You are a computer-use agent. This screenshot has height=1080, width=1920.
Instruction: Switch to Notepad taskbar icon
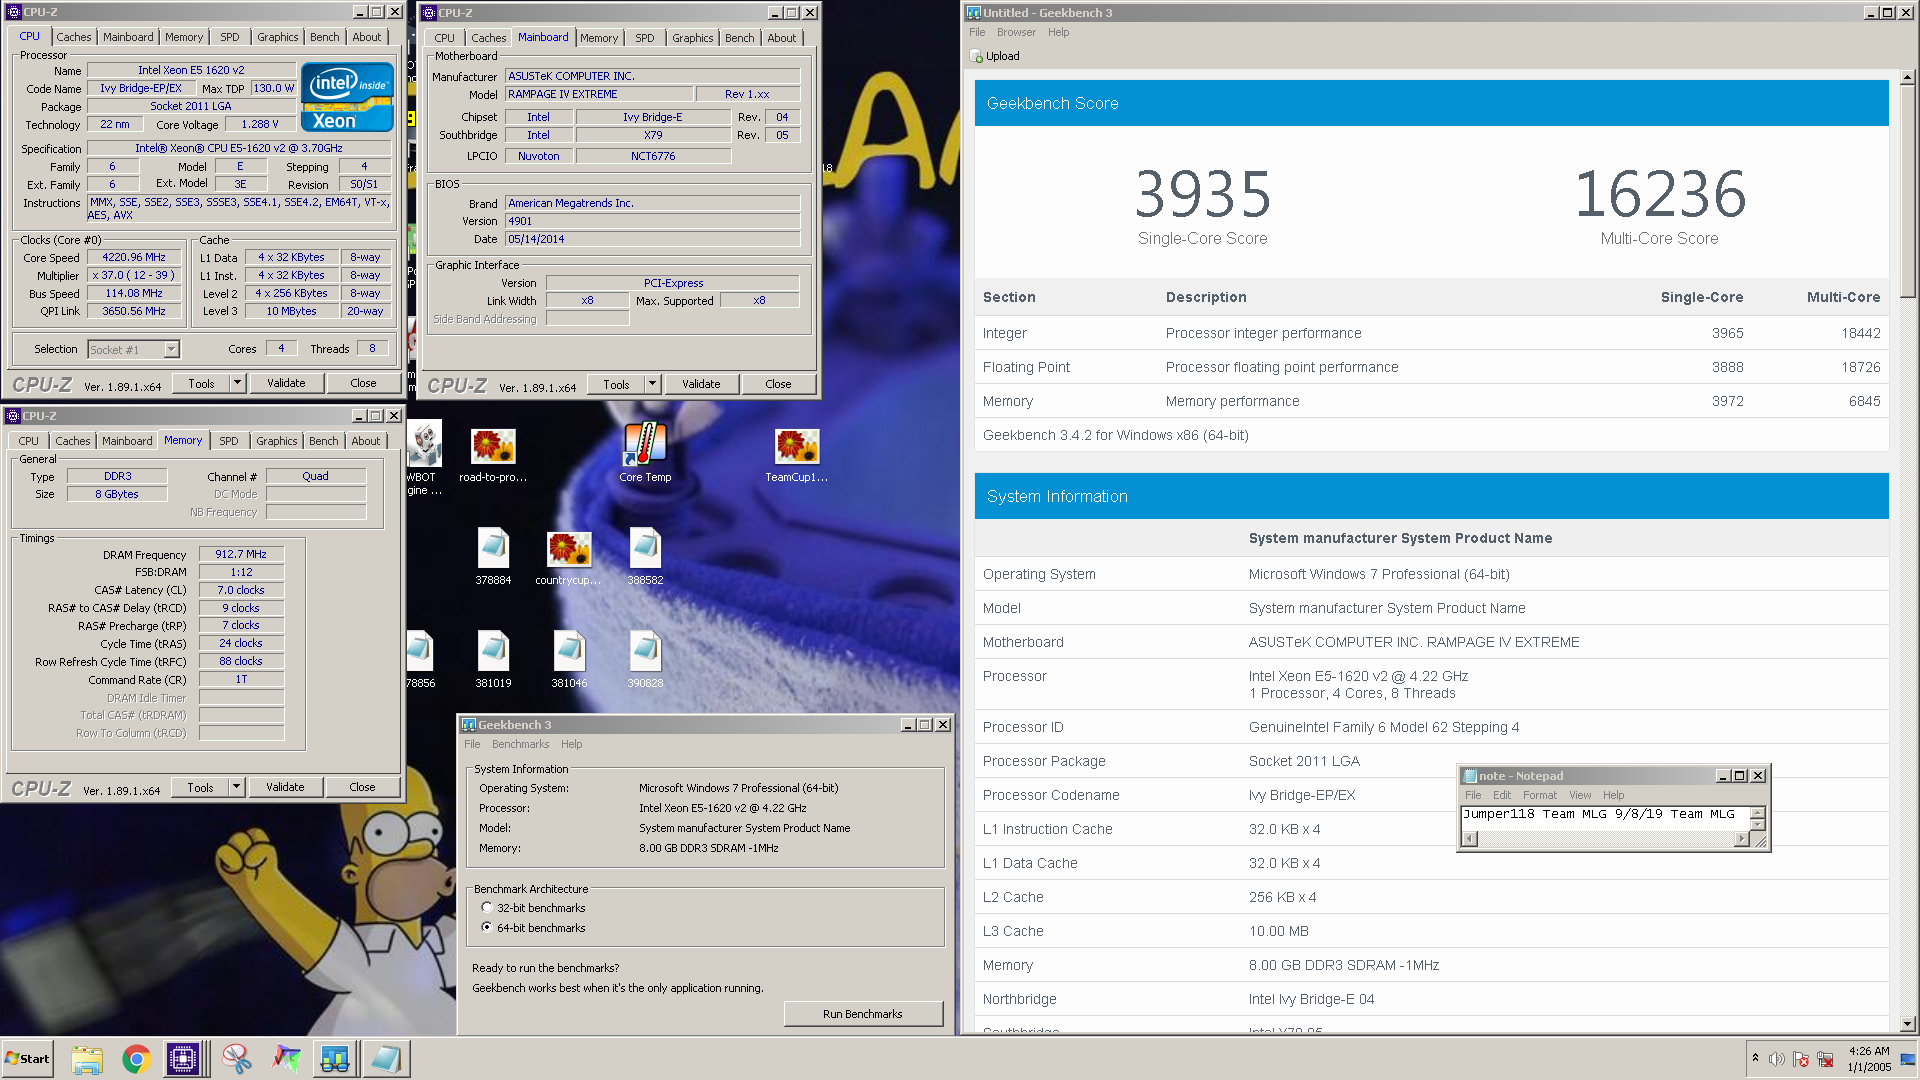pos(385,1059)
